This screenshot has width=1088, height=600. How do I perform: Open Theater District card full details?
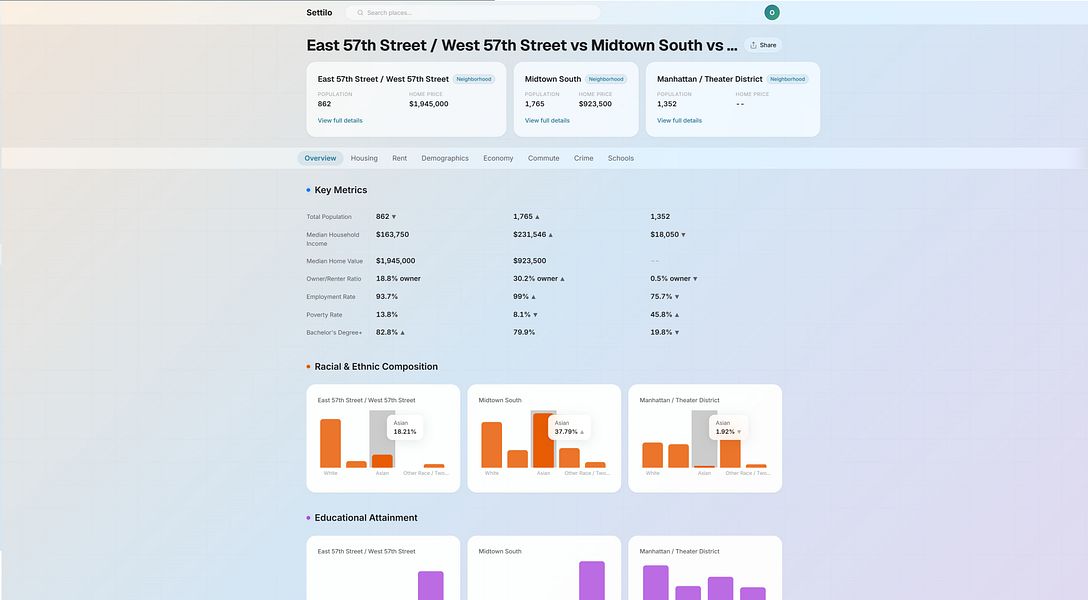tap(679, 121)
